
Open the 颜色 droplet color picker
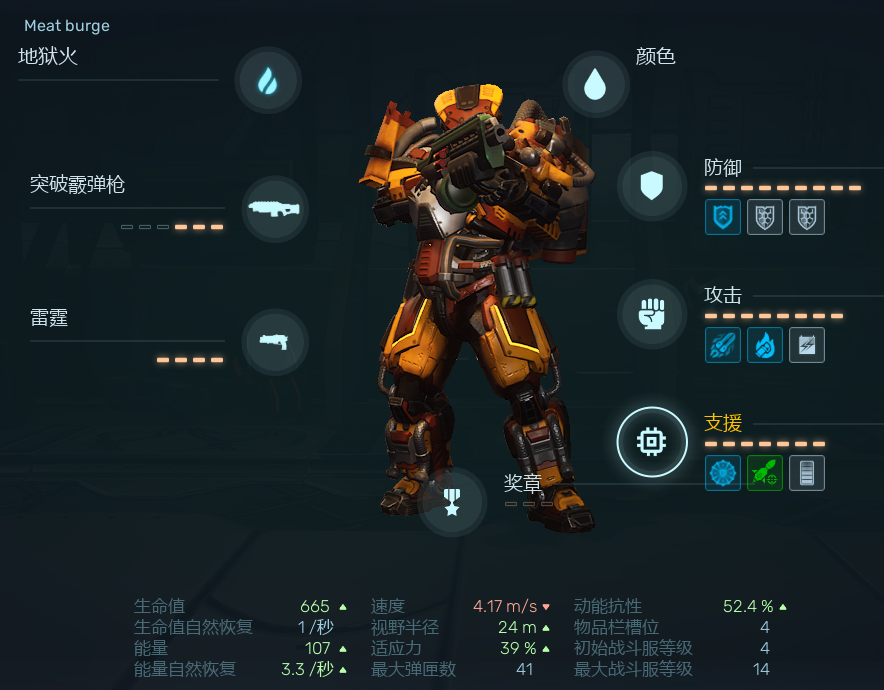click(595, 84)
